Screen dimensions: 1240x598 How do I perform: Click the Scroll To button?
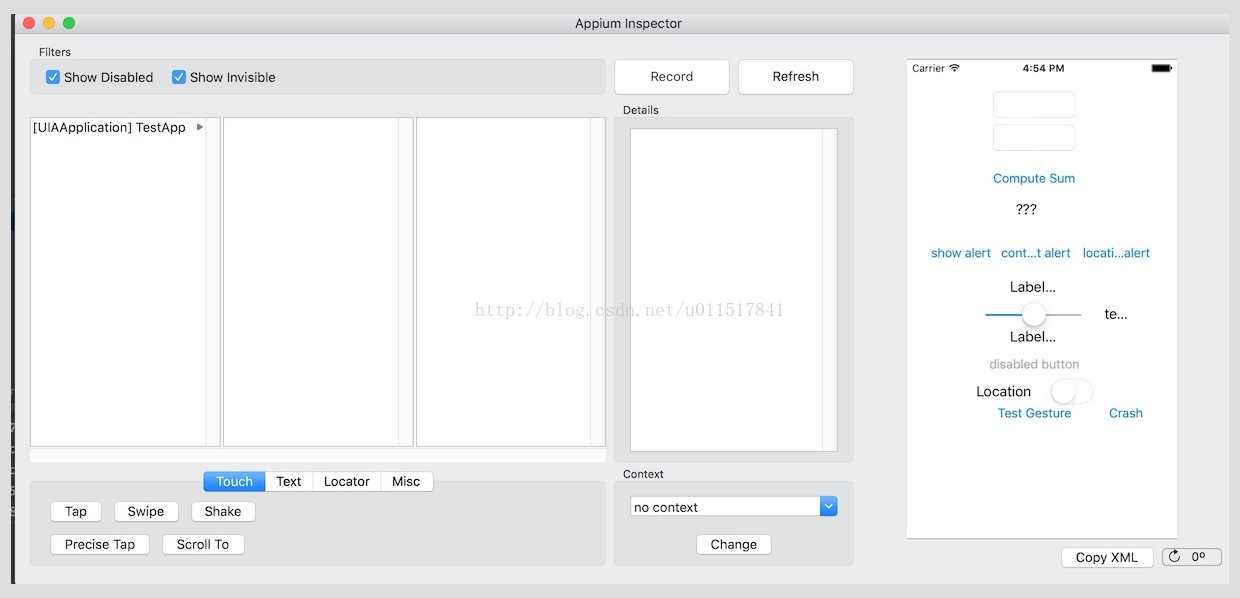203,544
